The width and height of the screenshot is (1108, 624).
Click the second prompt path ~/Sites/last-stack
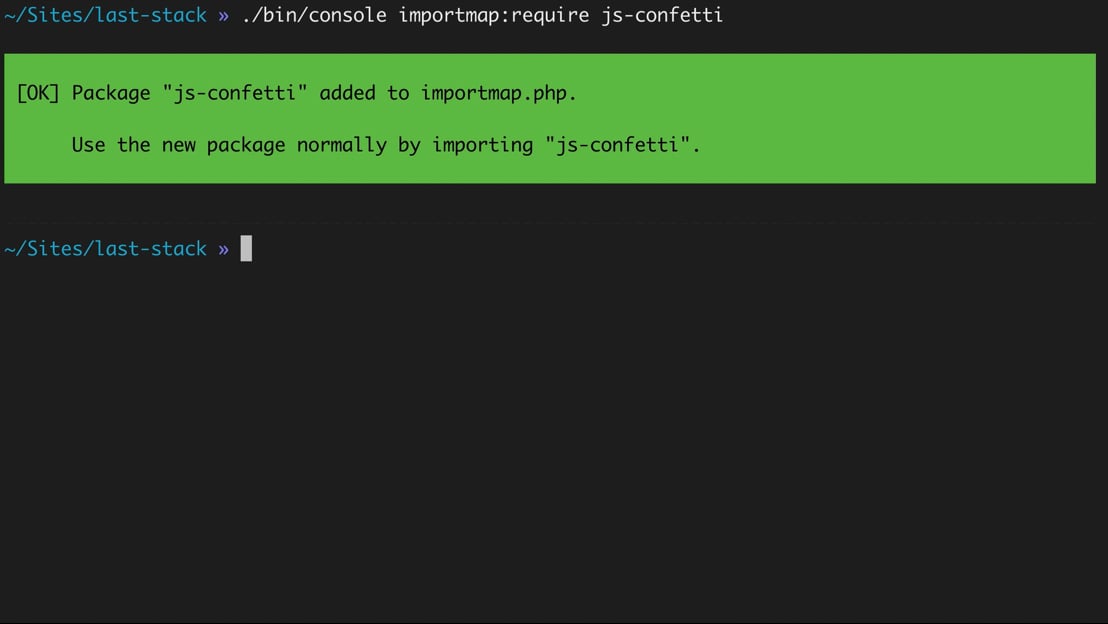[x=105, y=248]
